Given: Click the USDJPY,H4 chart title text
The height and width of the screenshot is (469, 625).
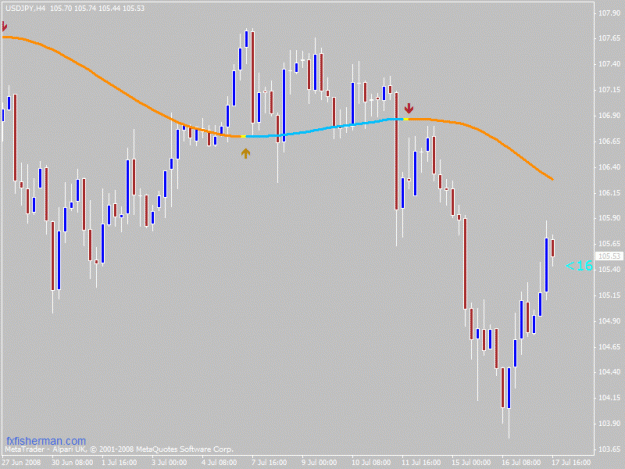Looking at the screenshot, I should pos(25,8).
